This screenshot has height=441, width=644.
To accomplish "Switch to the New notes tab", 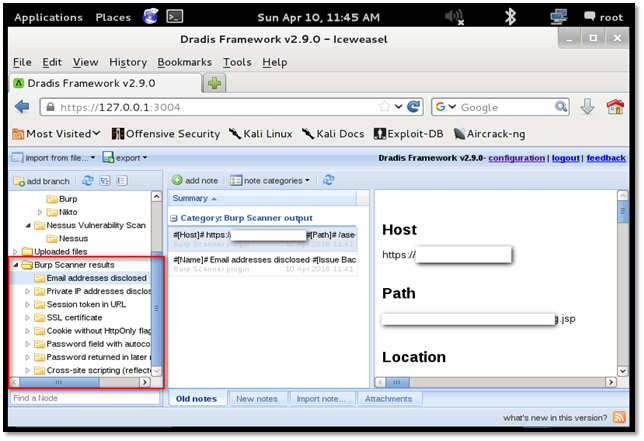I will coord(258,399).
